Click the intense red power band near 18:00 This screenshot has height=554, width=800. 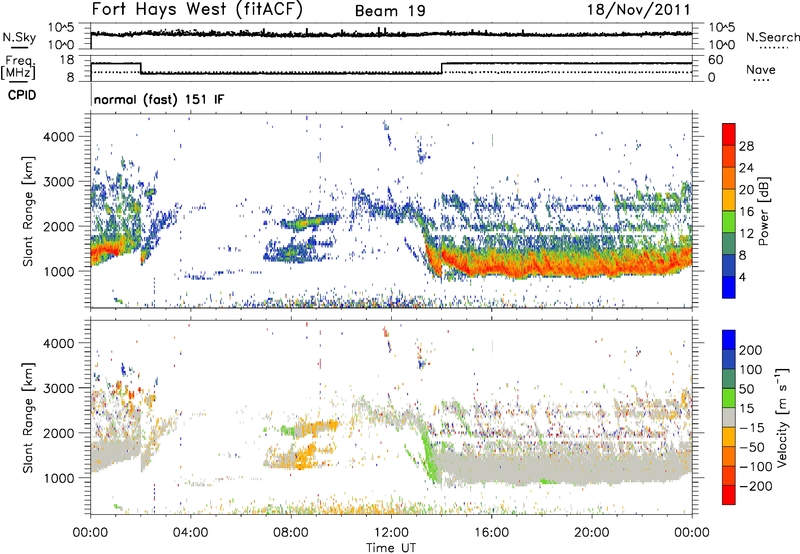(541, 265)
